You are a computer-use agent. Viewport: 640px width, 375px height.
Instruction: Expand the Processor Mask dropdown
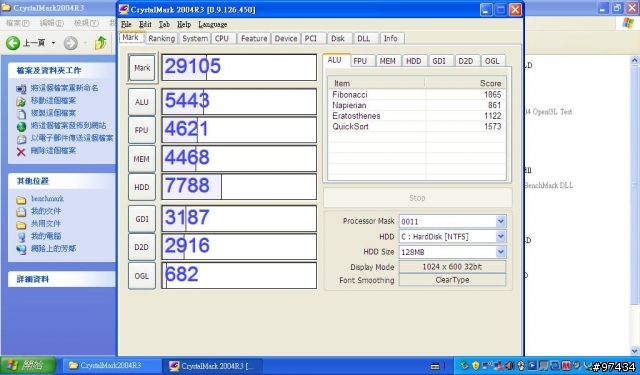tap(501, 221)
